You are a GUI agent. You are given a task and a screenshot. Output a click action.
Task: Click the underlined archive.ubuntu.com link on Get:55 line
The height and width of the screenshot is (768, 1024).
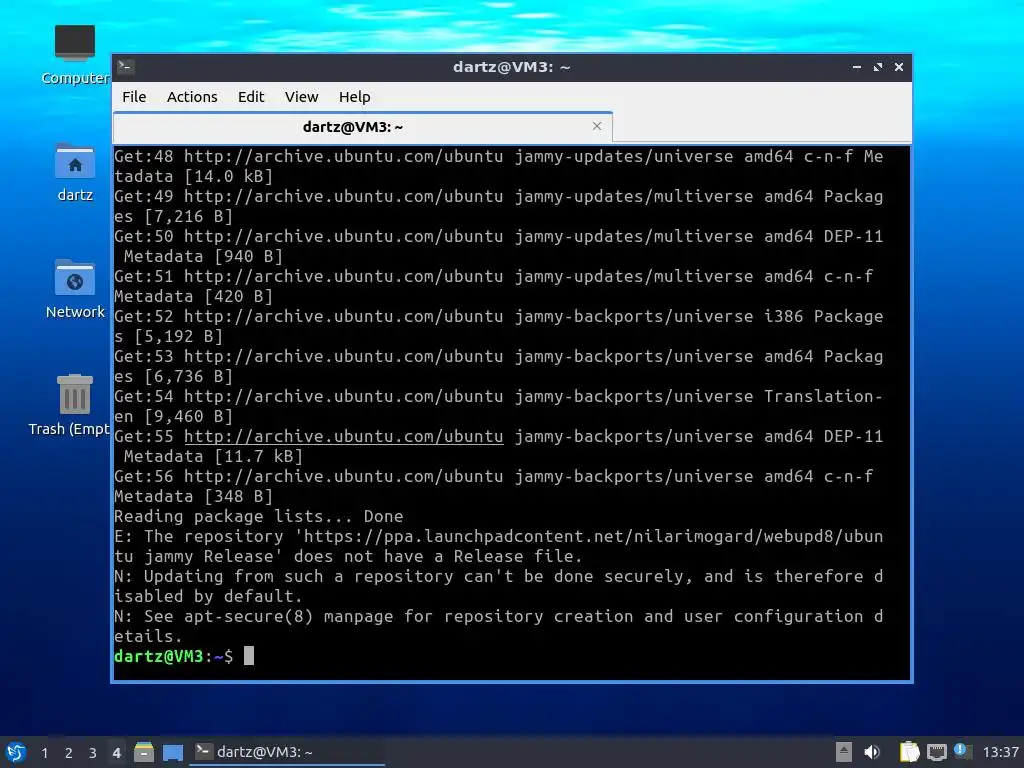[344, 436]
